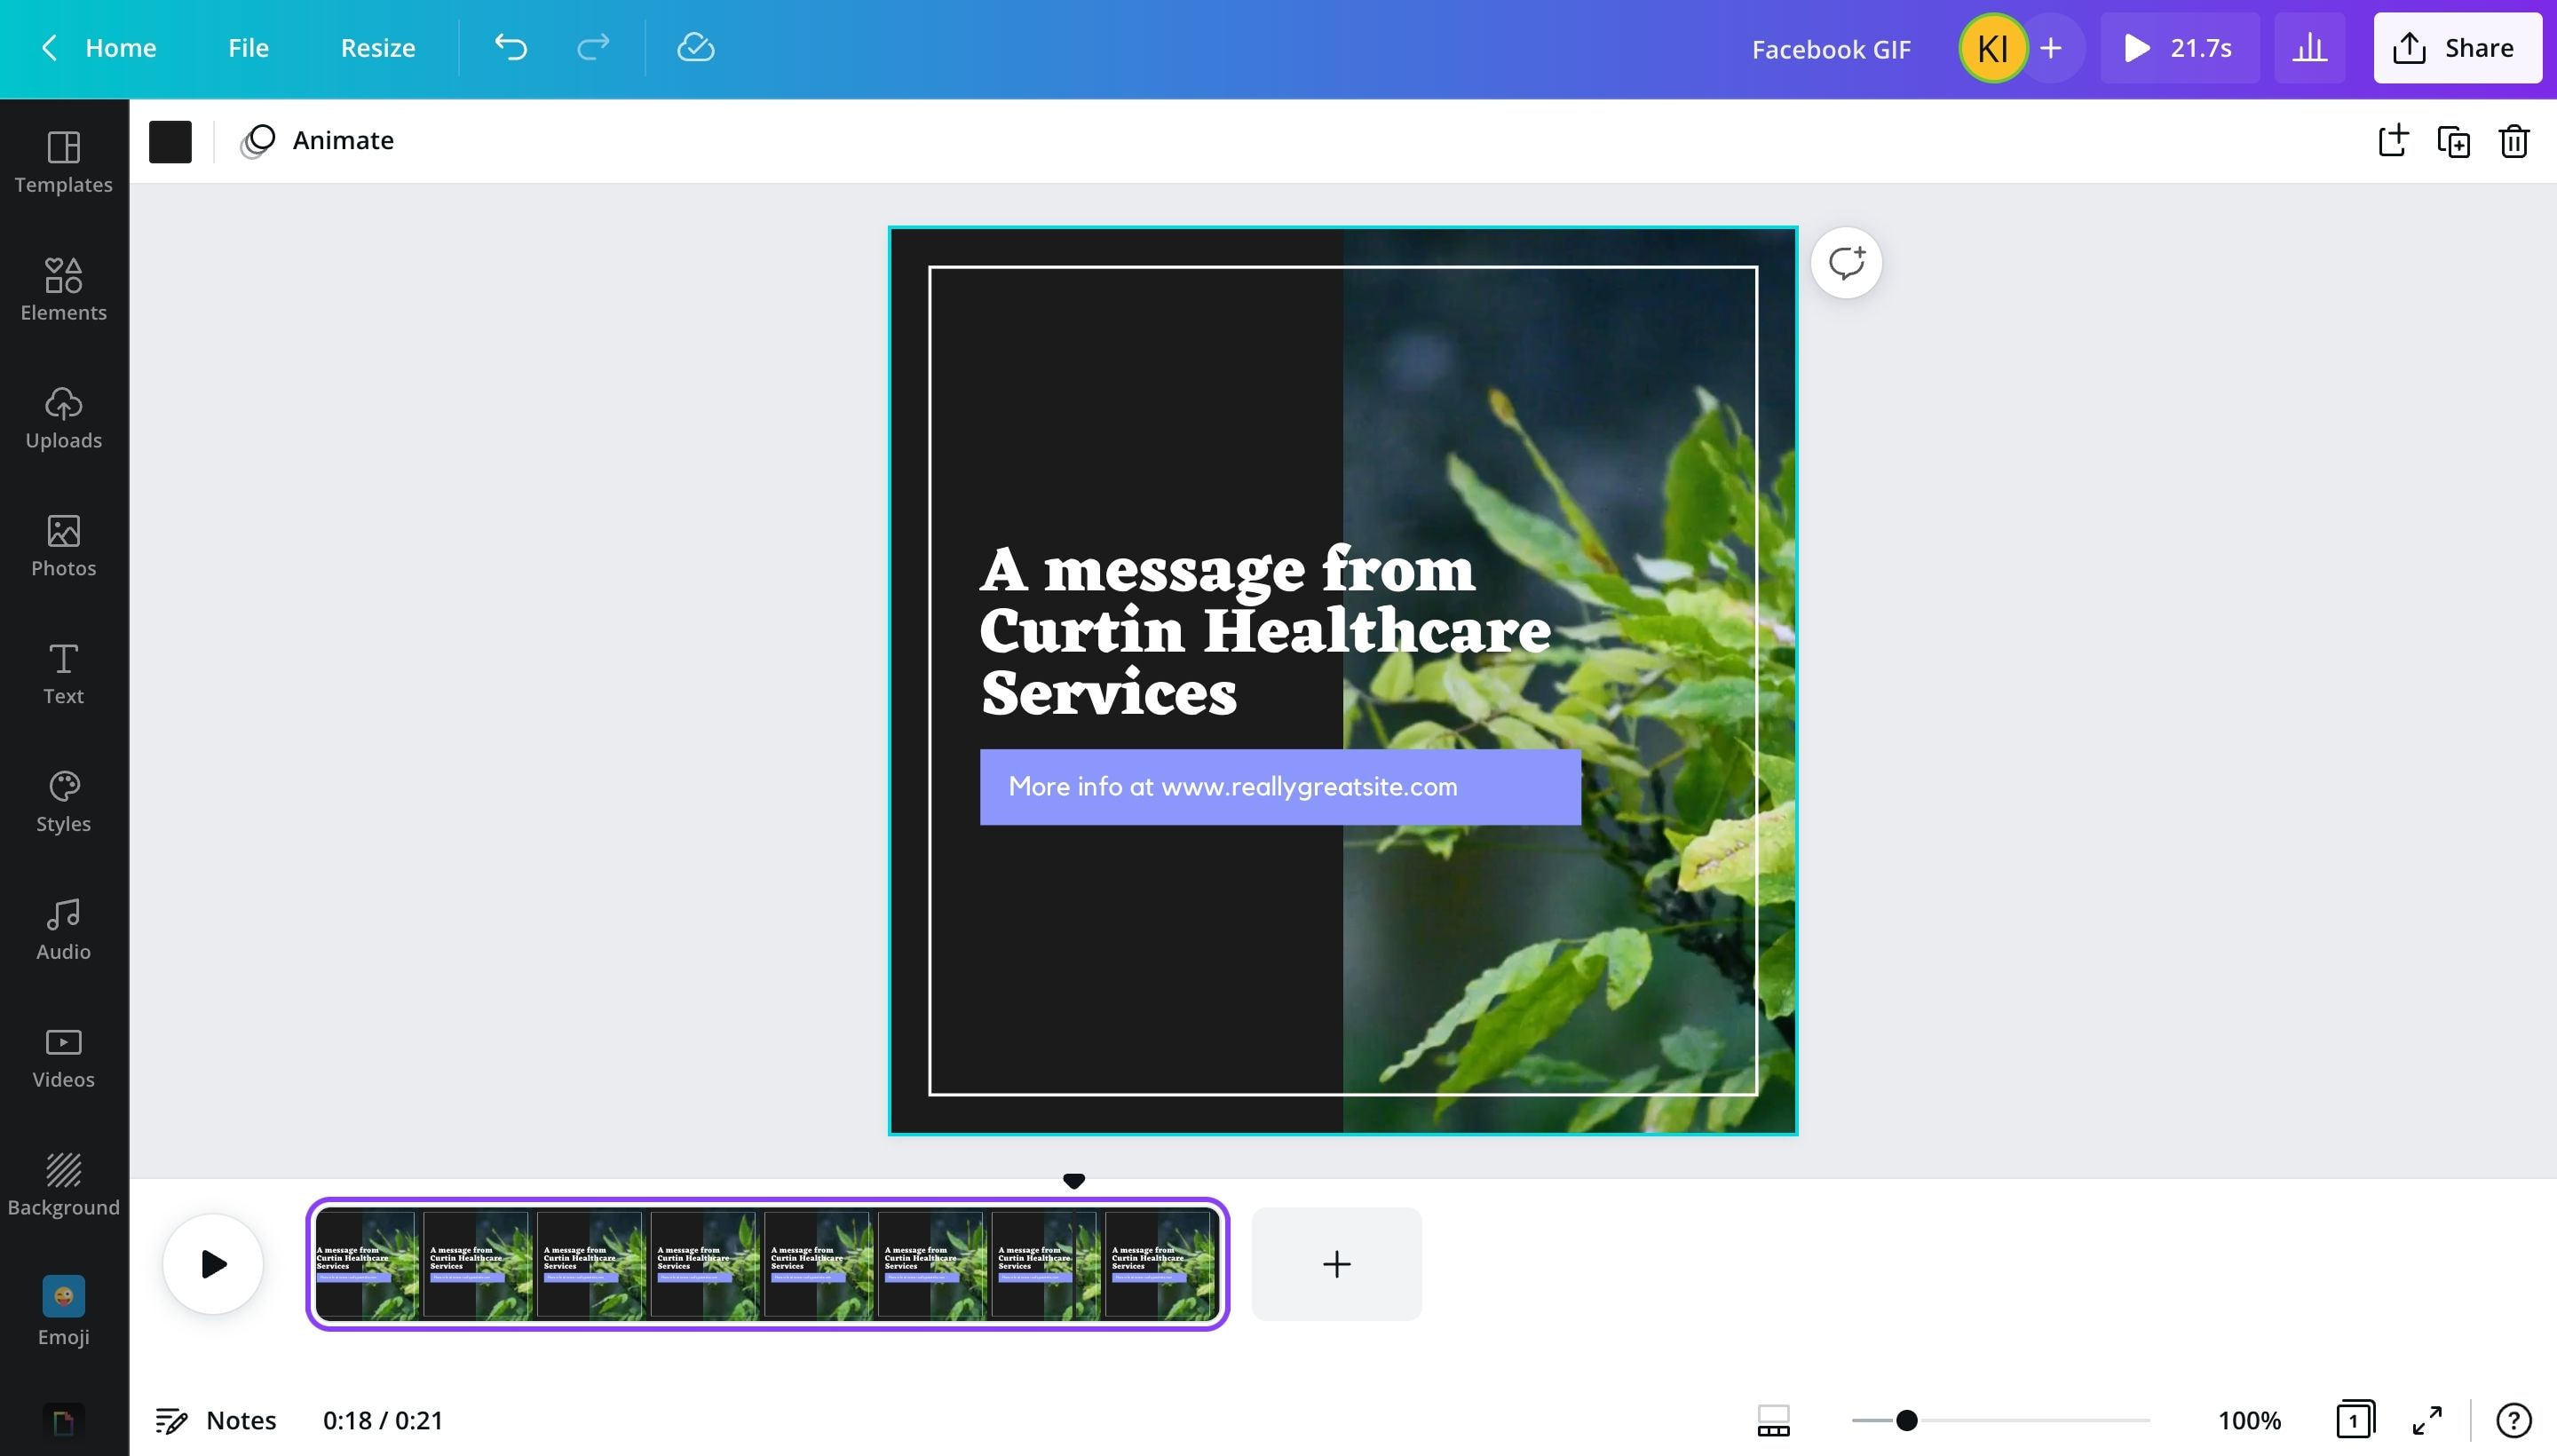Viewport: 2557px width, 1456px height.
Task: Play the GIF preview from the timeline
Action: tap(212, 1263)
